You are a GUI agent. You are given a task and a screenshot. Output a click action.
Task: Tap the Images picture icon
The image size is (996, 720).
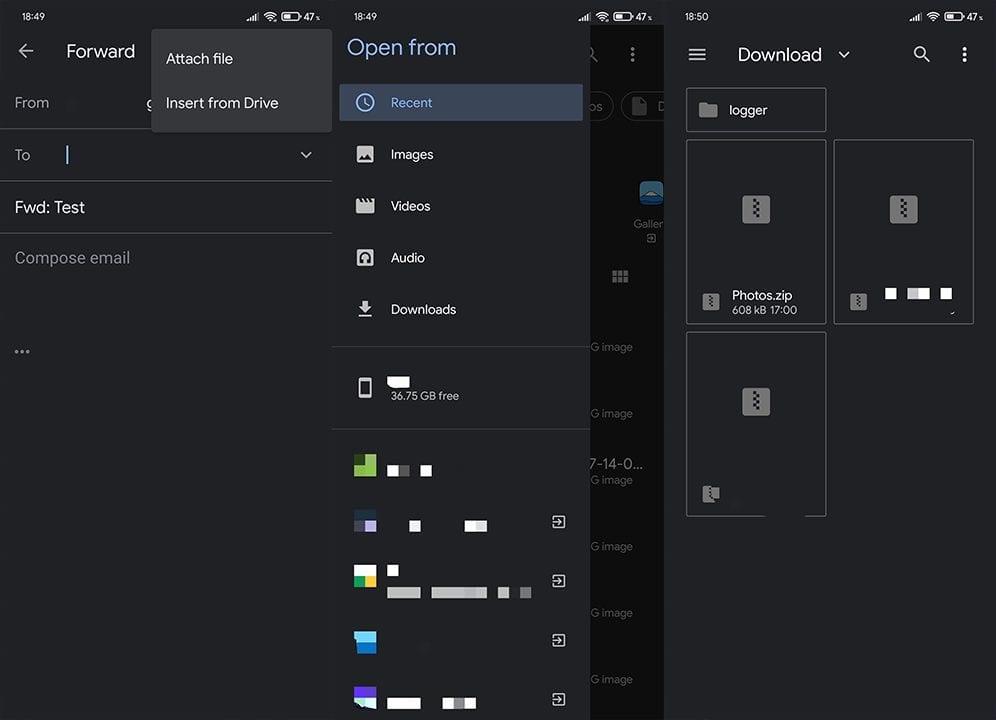point(365,154)
